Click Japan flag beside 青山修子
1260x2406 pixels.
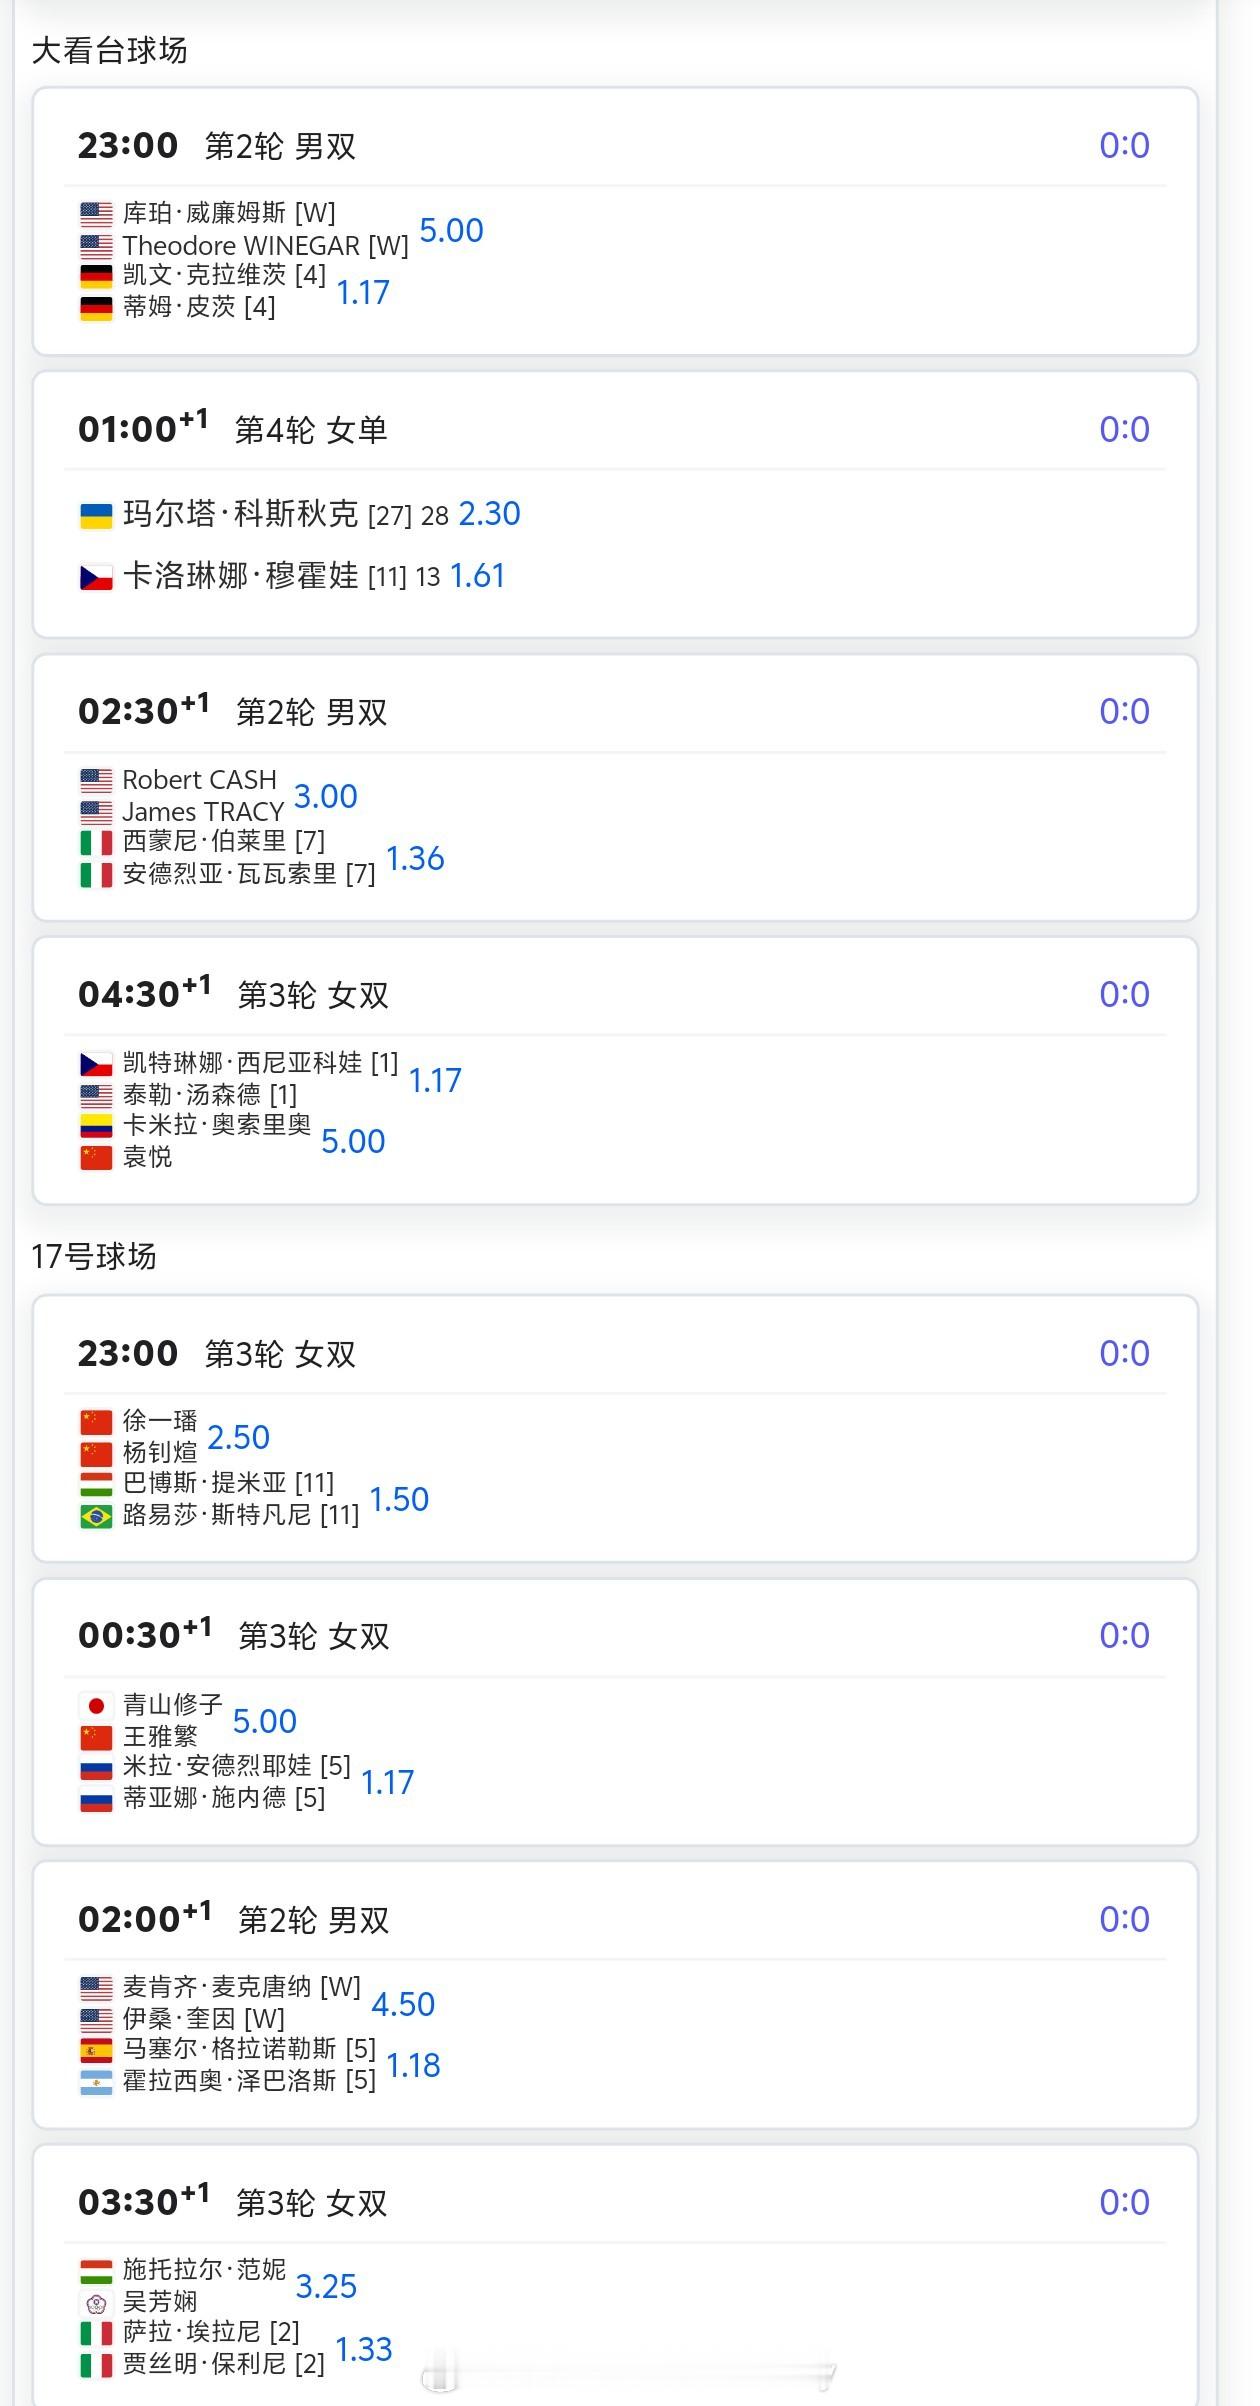pos(96,1706)
